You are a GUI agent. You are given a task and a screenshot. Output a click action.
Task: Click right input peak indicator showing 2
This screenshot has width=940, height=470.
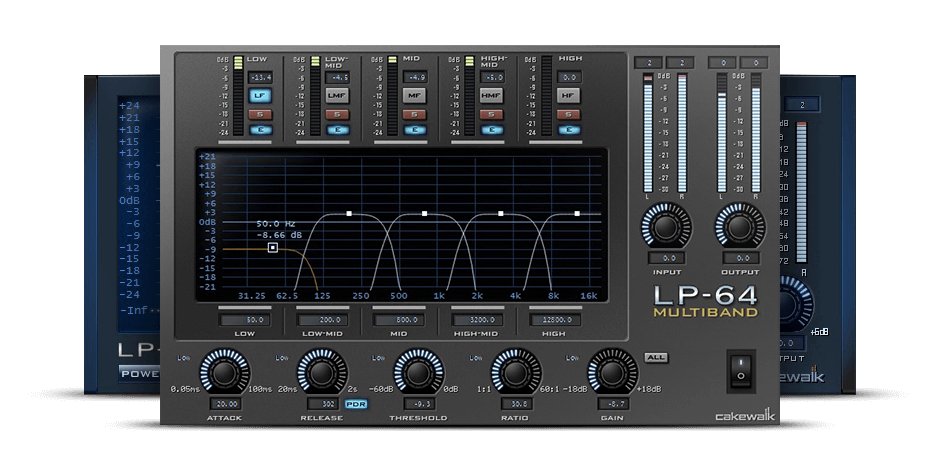(x=680, y=63)
